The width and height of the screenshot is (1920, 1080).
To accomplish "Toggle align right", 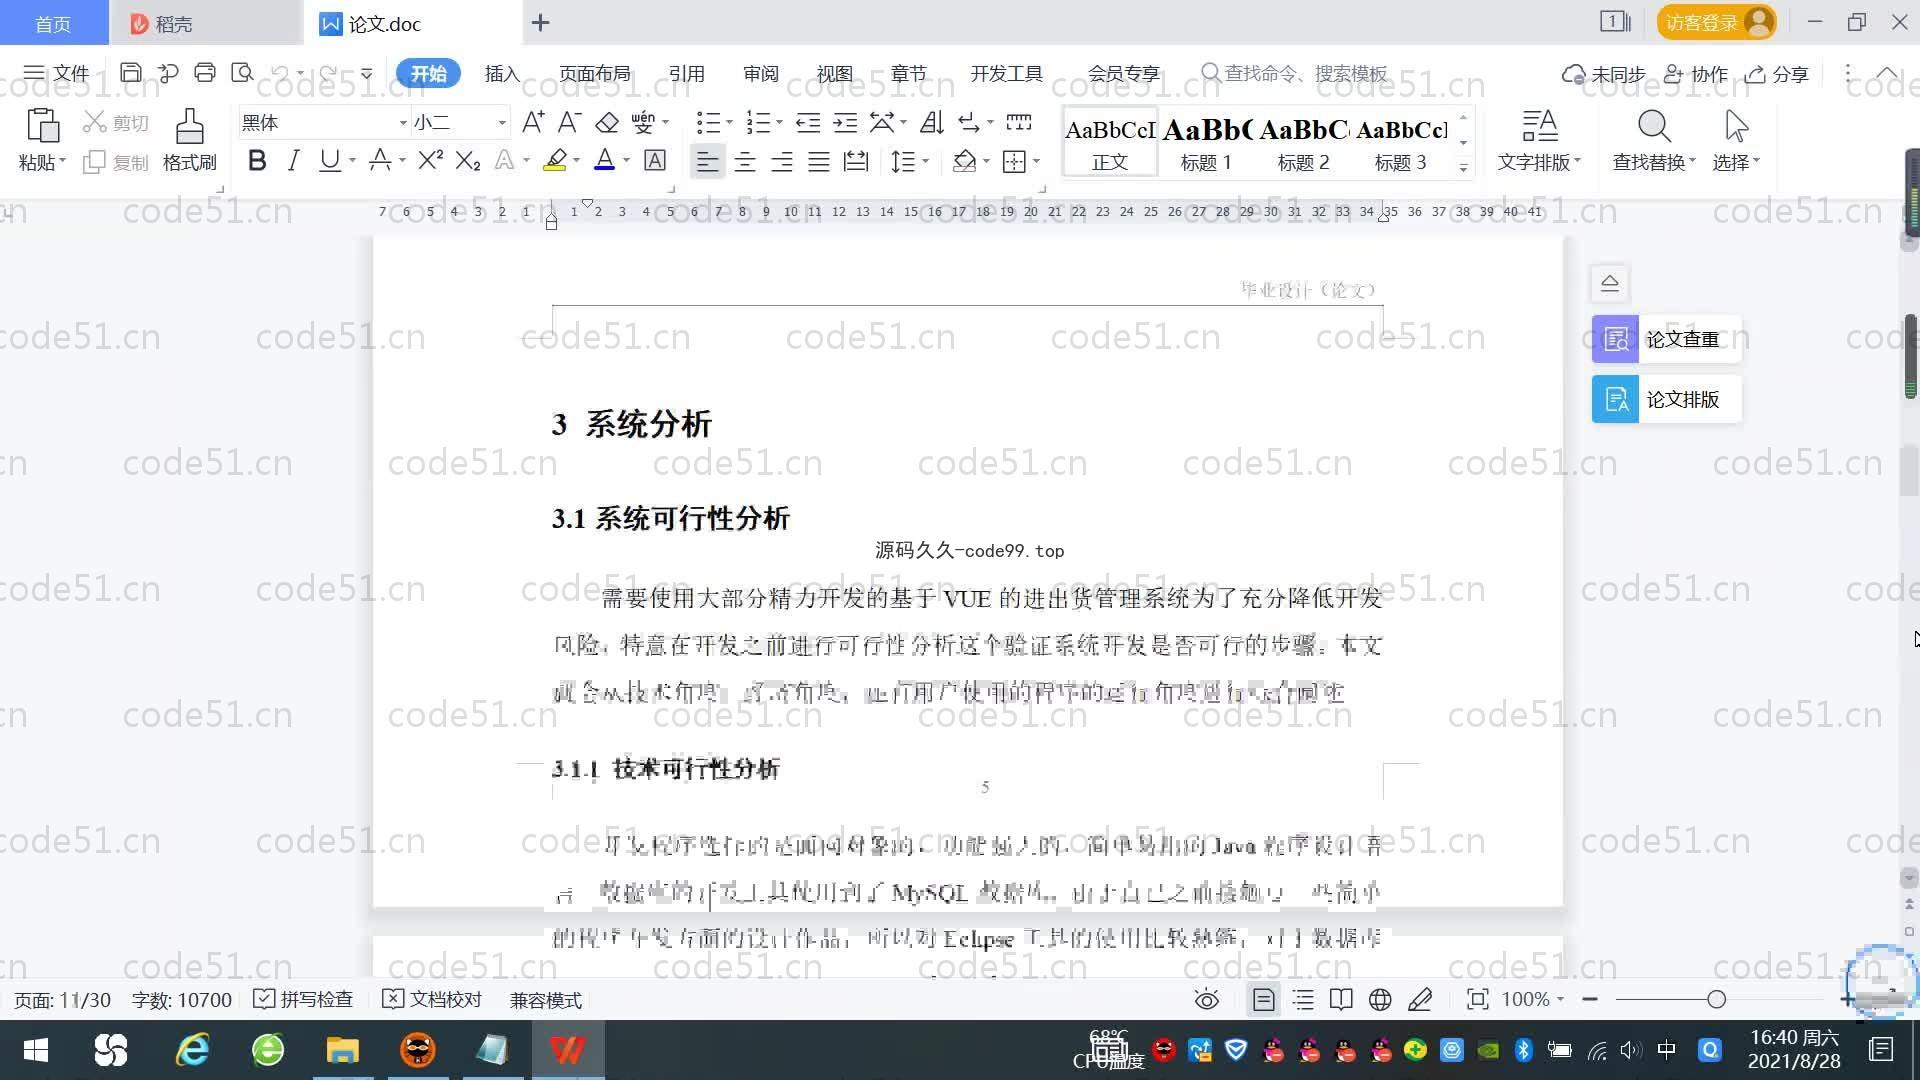I will click(782, 161).
